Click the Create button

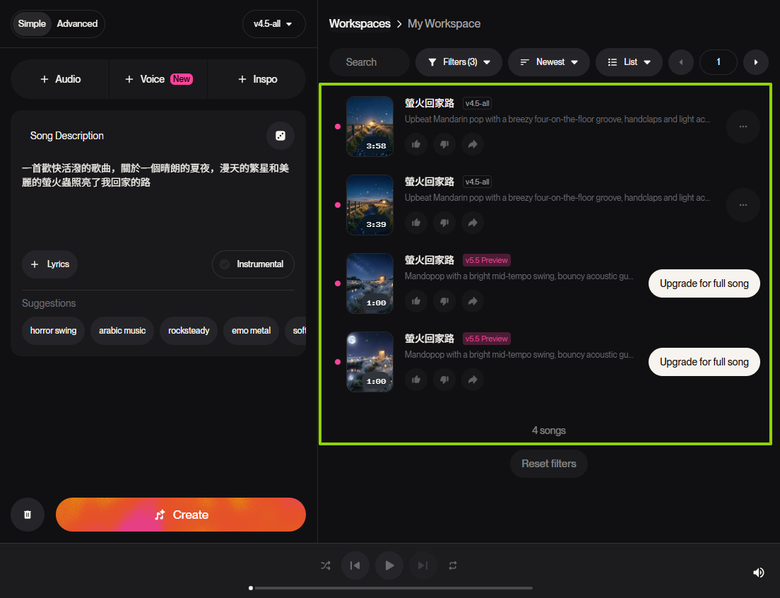[x=181, y=514]
